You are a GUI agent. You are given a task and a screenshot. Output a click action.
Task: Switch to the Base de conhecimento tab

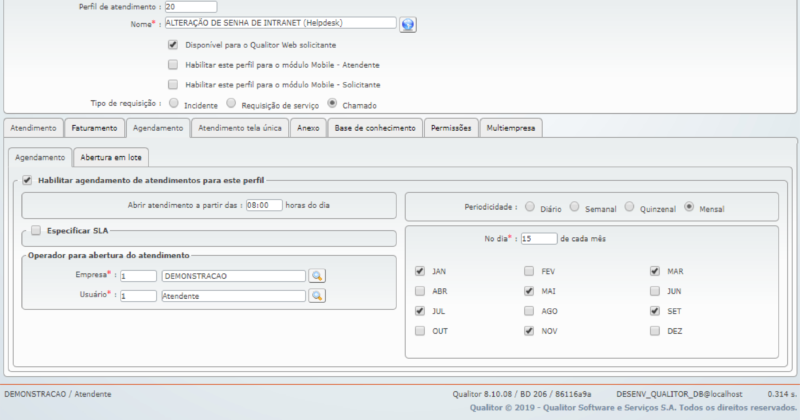pyautogui.click(x=375, y=128)
